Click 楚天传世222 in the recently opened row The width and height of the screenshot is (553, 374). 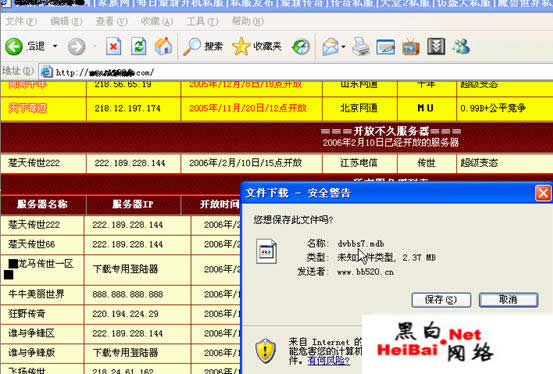34,163
